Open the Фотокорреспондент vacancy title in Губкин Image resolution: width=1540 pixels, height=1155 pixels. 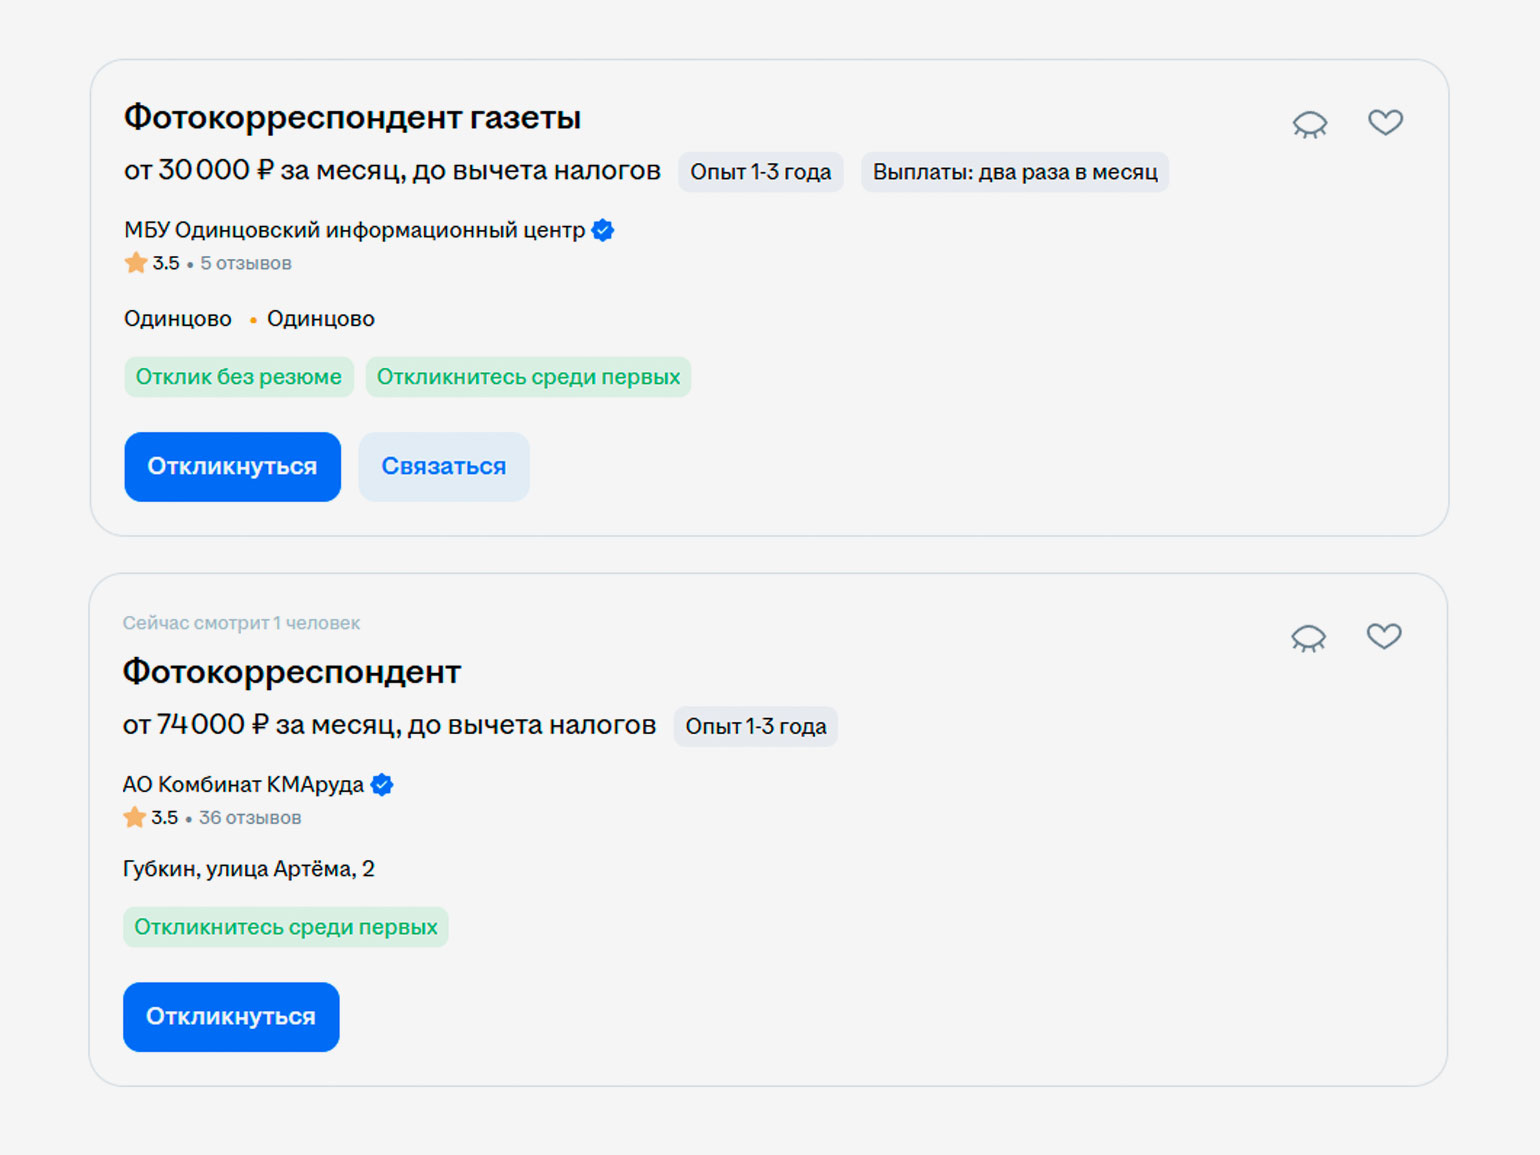pos(291,671)
